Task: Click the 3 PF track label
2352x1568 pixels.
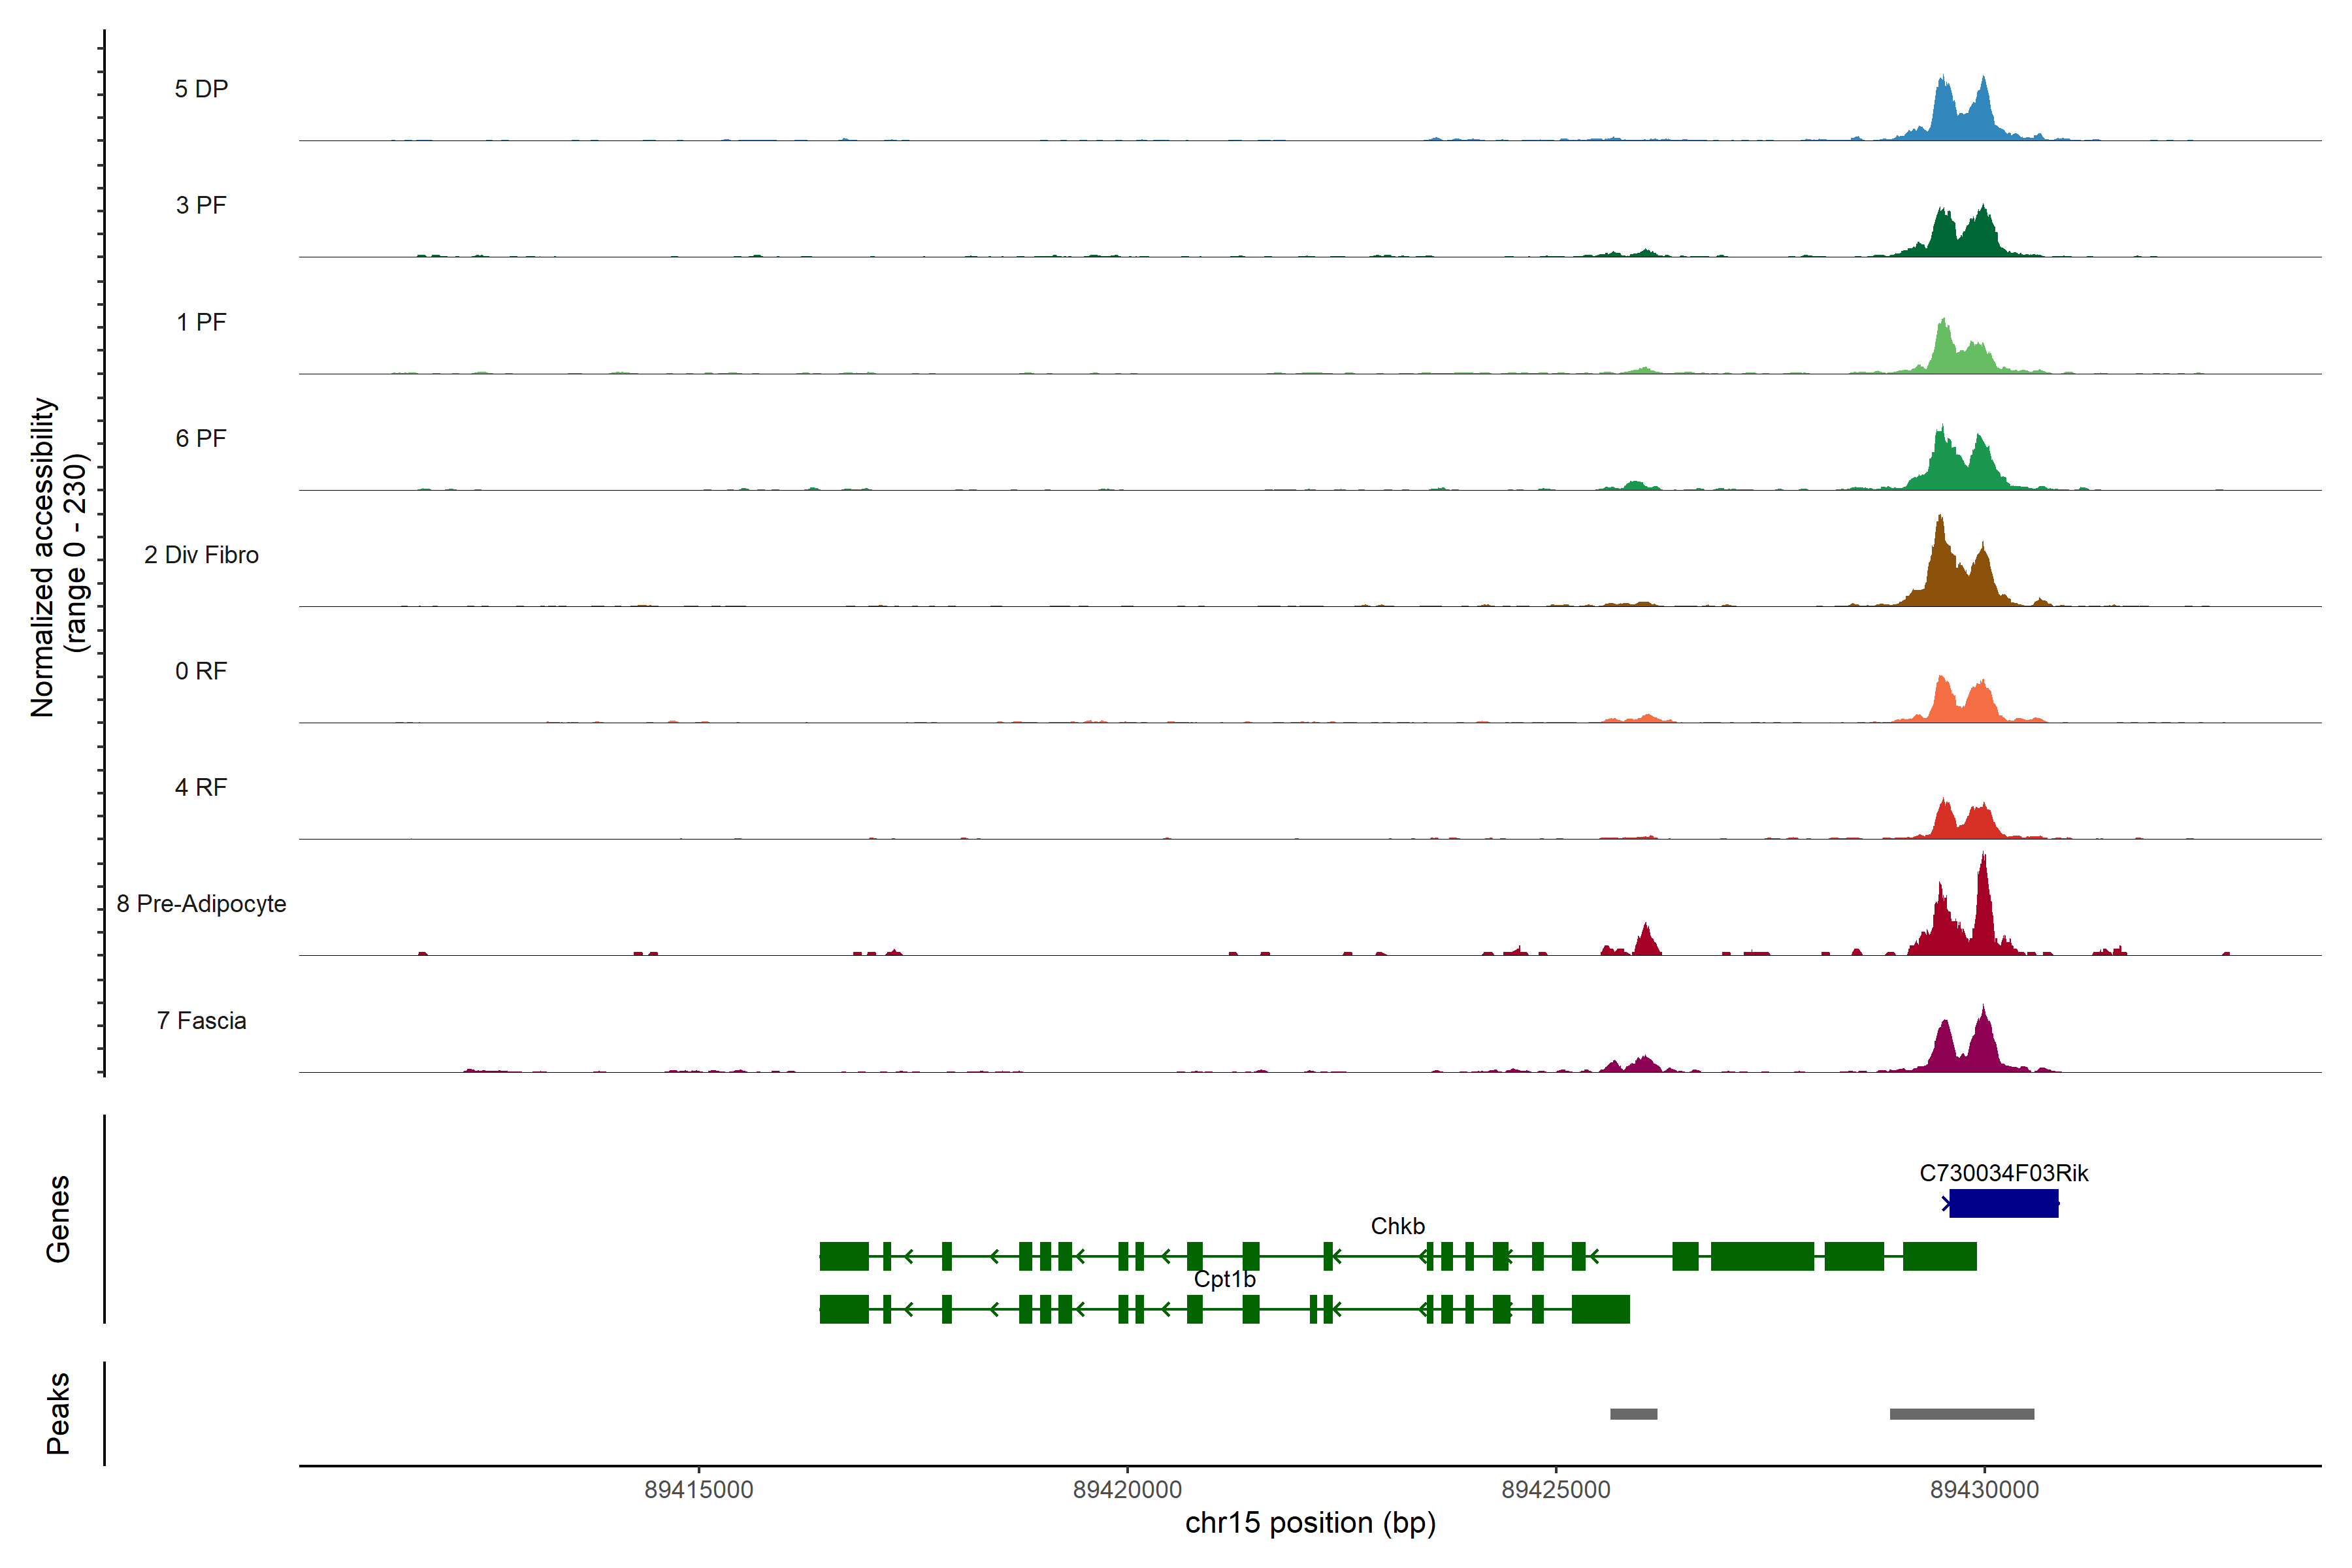Action: 201,205
